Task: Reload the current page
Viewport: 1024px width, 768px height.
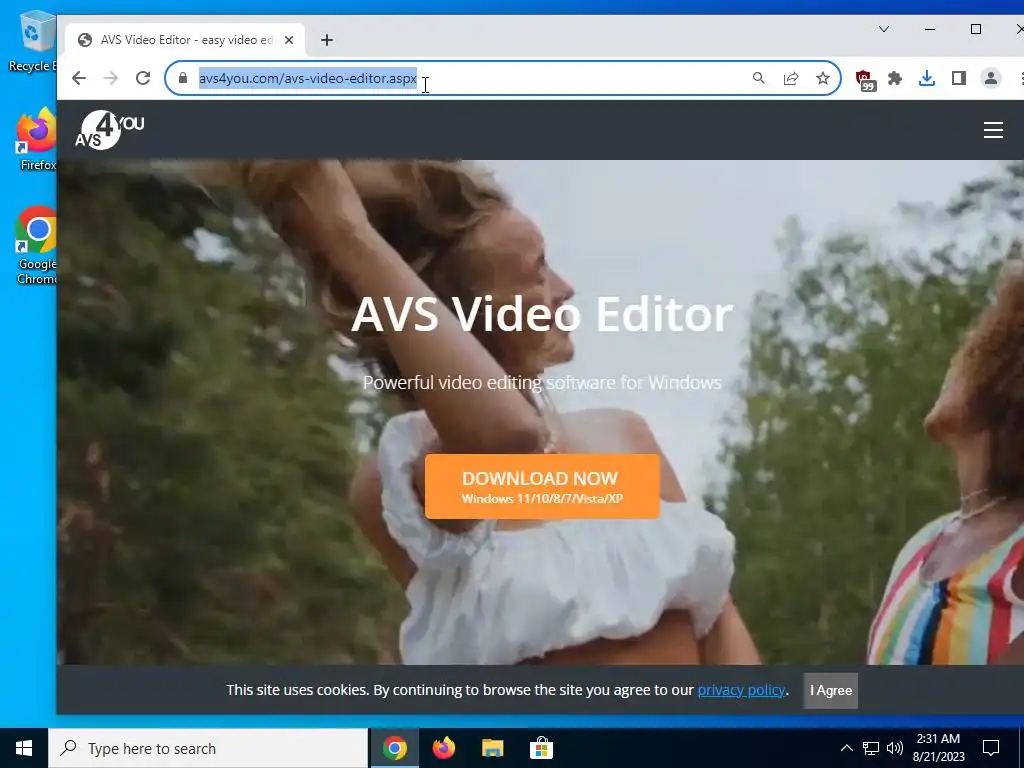Action: click(143, 78)
